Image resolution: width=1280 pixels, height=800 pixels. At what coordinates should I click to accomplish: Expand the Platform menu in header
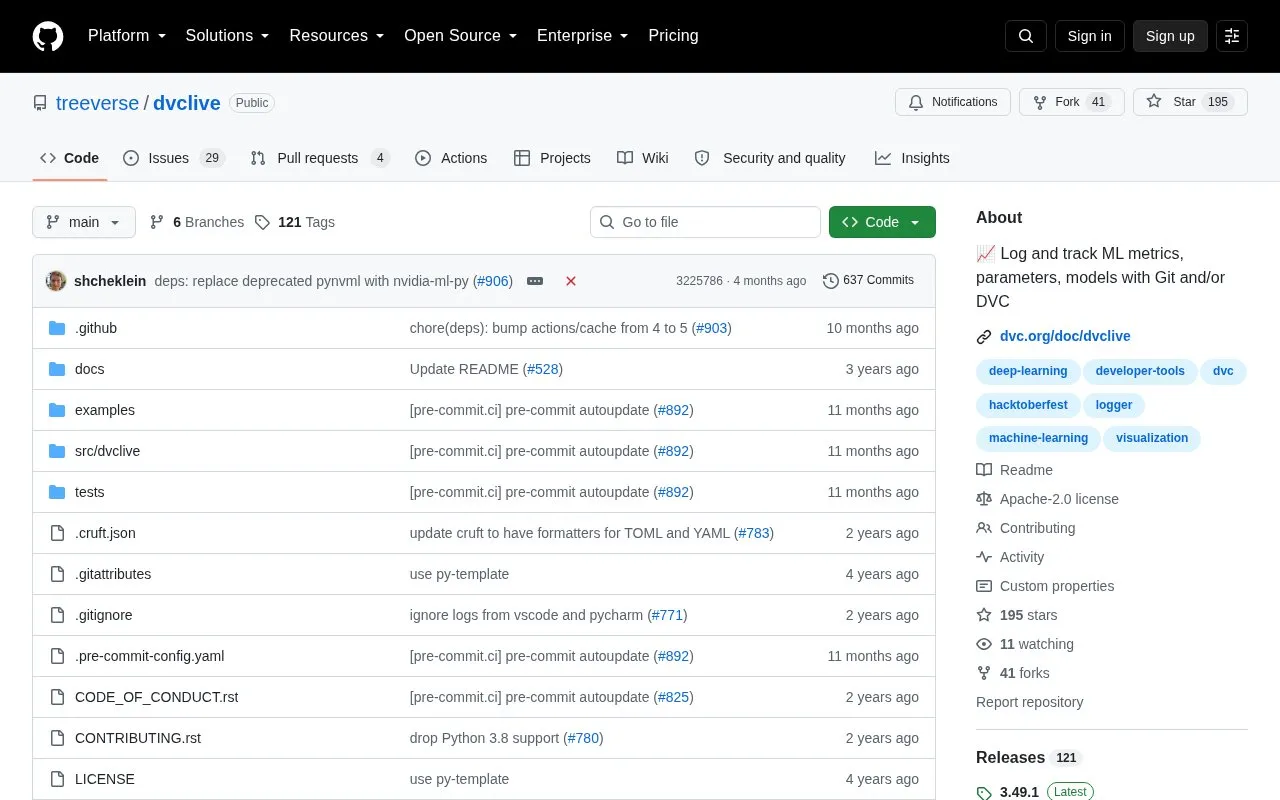(x=127, y=36)
